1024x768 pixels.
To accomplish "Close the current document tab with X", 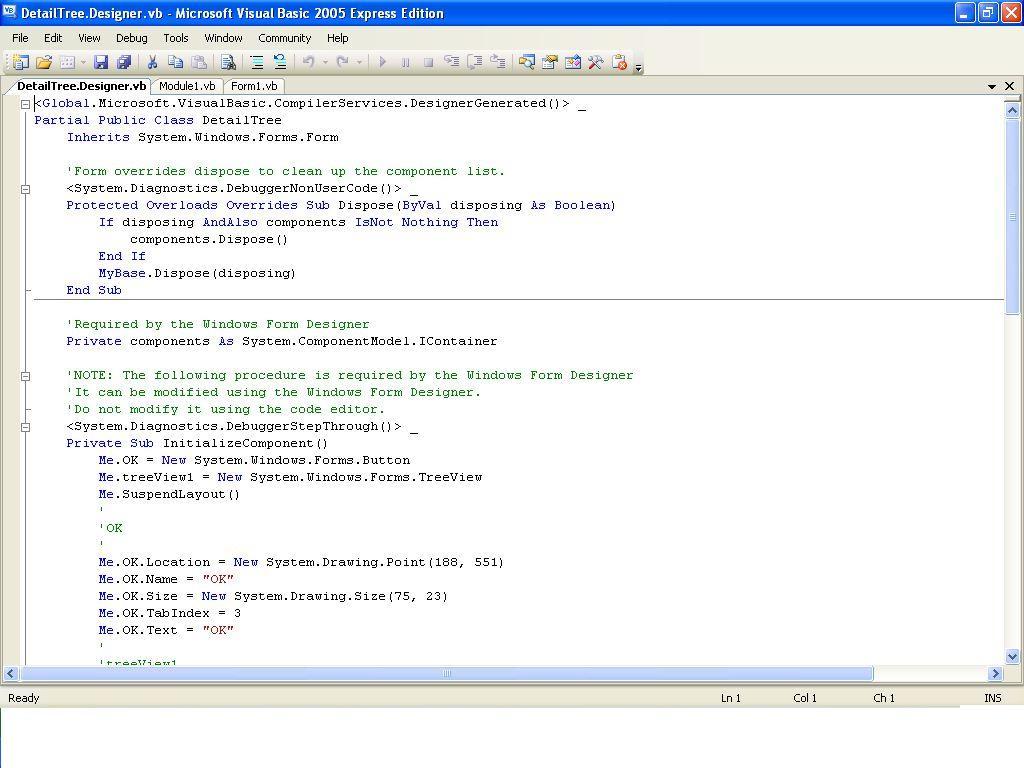I will pos(1010,86).
